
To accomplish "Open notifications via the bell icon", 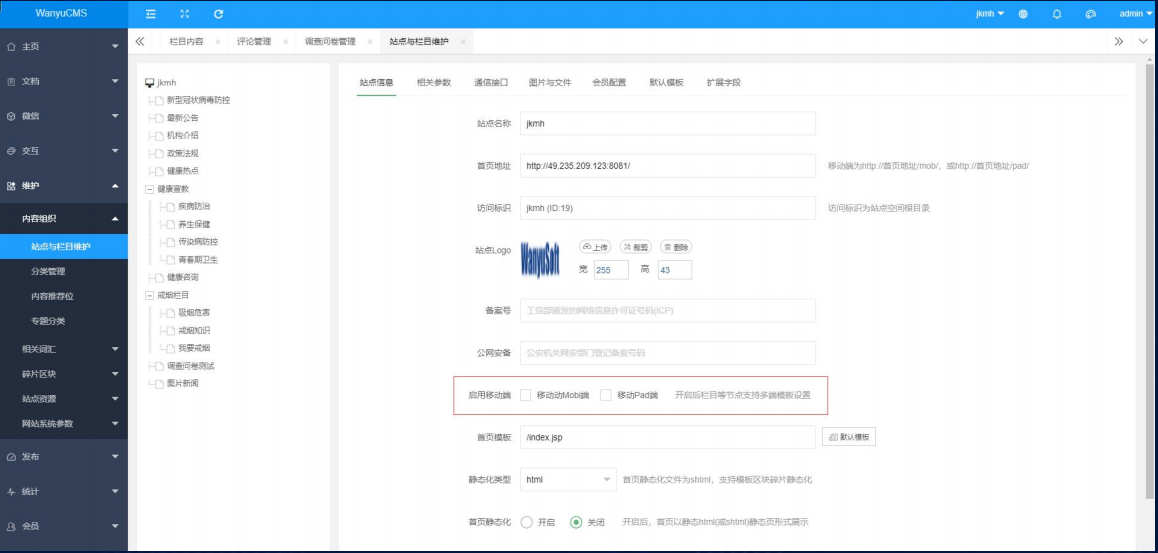I will coord(1056,14).
